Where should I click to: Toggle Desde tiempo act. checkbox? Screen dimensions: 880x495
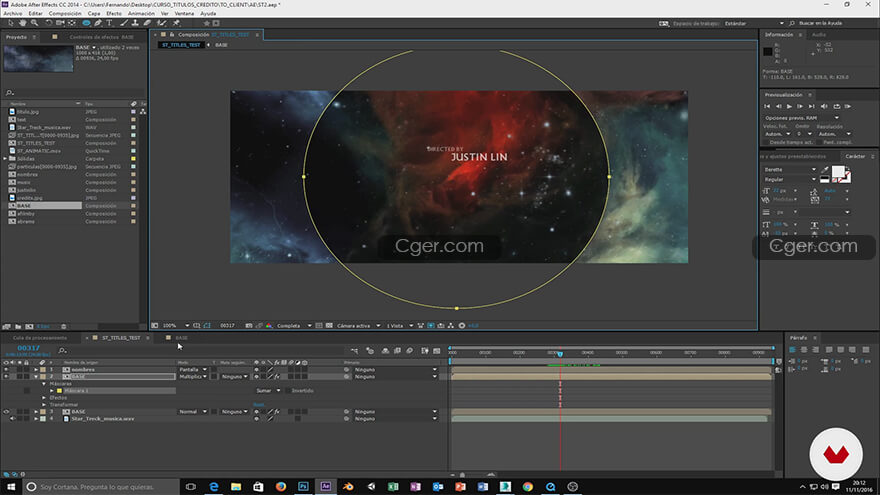pos(766,143)
